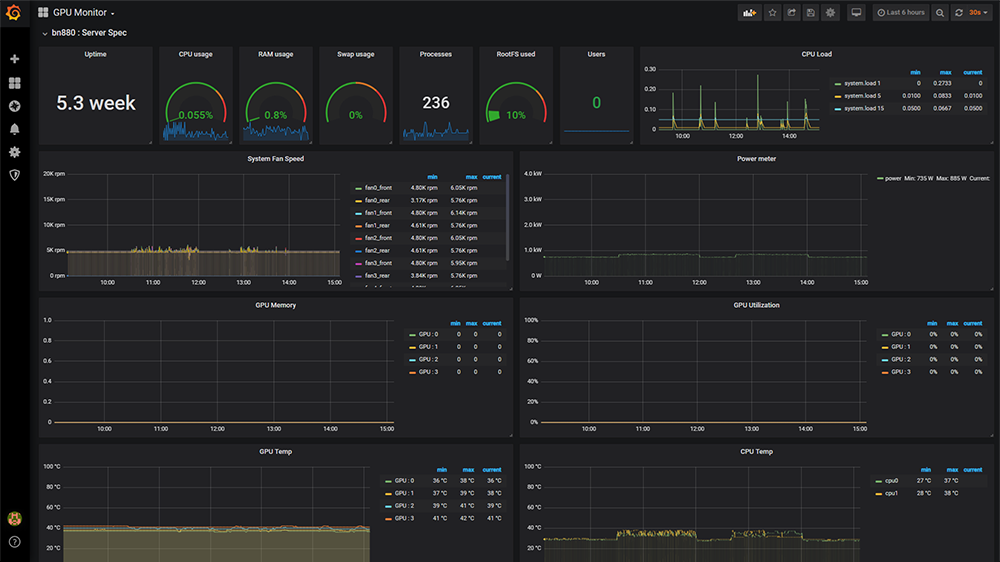The height and width of the screenshot is (562, 1000).
Task: Open the Power meter panel title menu
Action: tap(756, 158)
